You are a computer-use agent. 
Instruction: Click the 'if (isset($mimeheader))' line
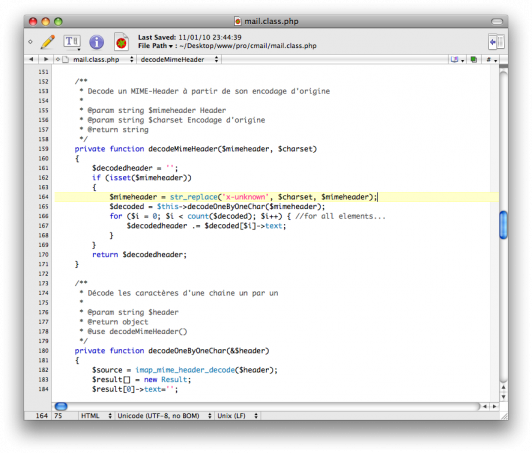[x=142, y=178]
